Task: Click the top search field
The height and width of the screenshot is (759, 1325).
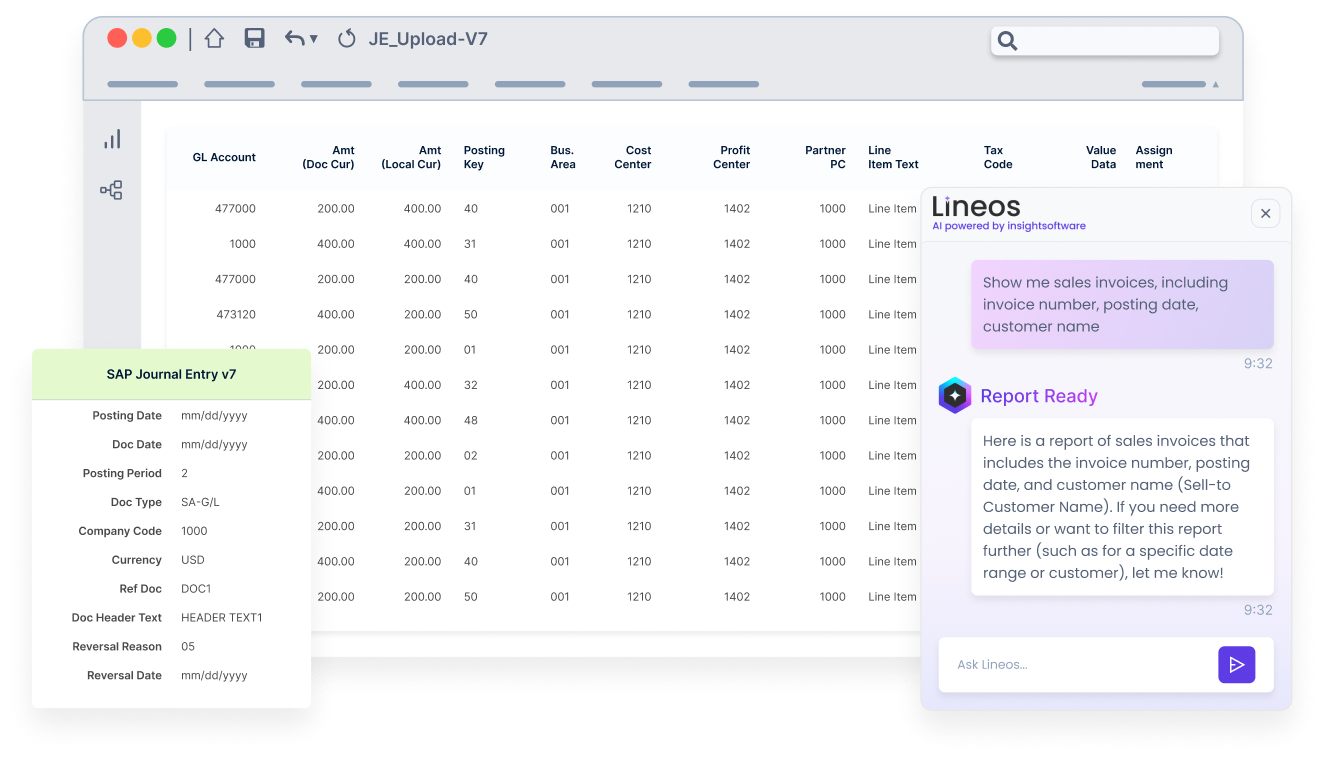Action: [x=1105, y=41]
